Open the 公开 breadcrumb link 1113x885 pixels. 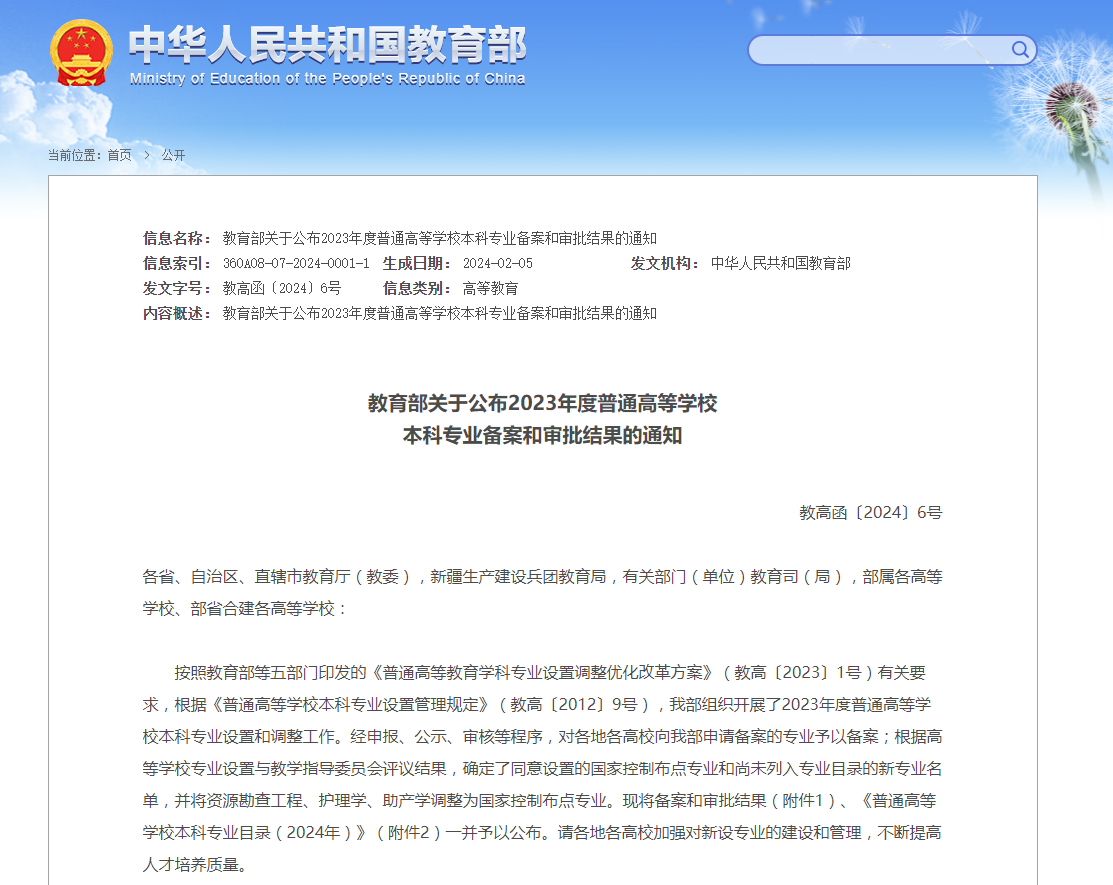173,155
